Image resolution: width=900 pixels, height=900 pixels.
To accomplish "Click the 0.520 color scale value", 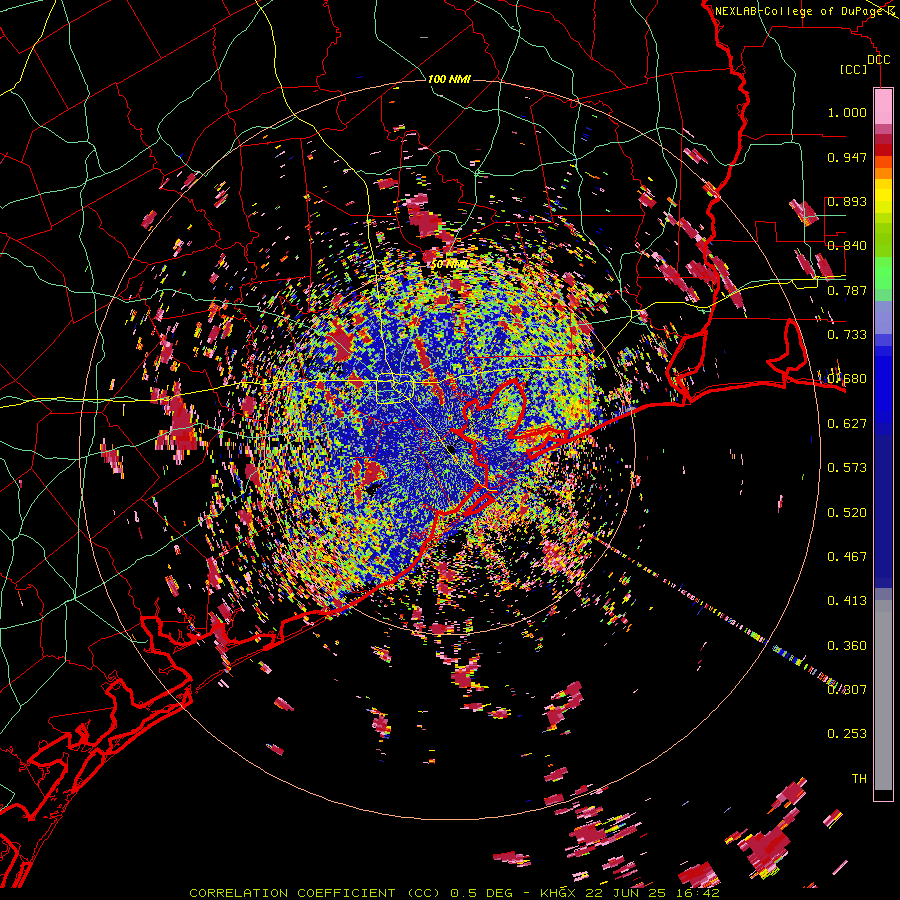I will coord(847,513).
